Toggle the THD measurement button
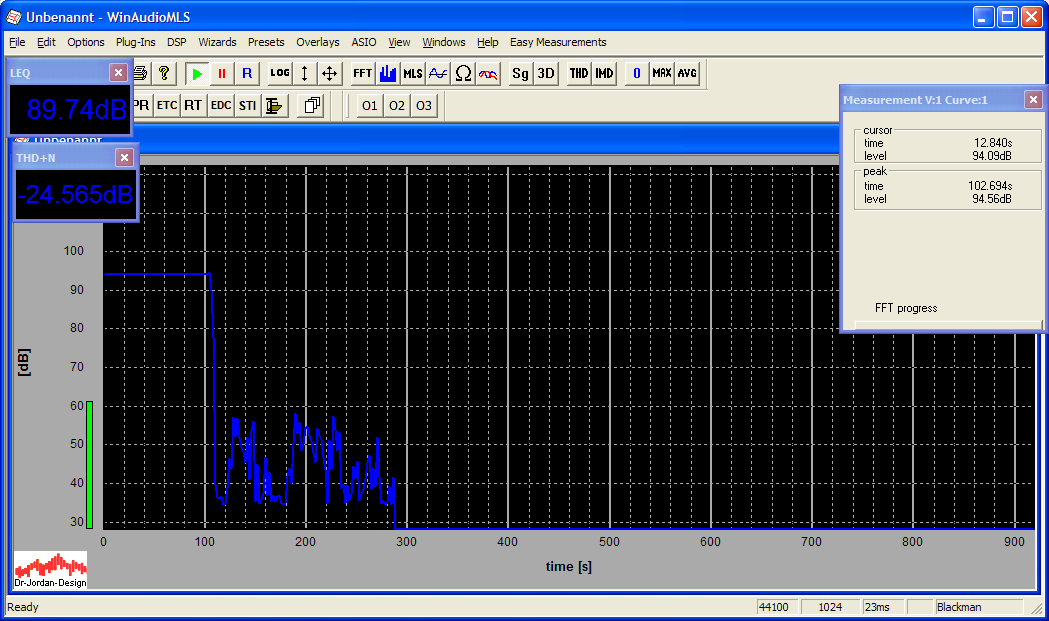This screenshot has height=621, width=1049. pyautogui.click(x=579, y=73)
